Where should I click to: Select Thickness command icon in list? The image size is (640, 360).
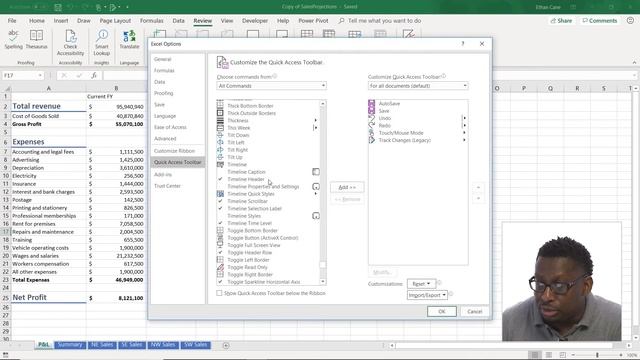(x=220, y=120)
